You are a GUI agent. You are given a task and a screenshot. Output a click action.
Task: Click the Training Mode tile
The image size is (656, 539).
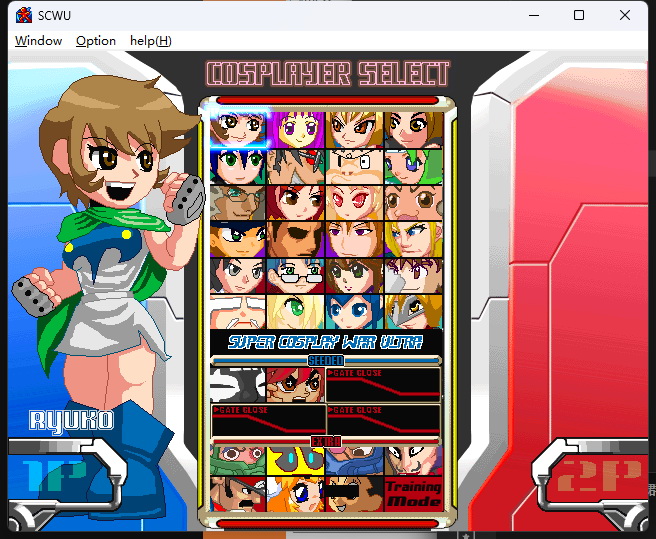(x=413, y=494)
